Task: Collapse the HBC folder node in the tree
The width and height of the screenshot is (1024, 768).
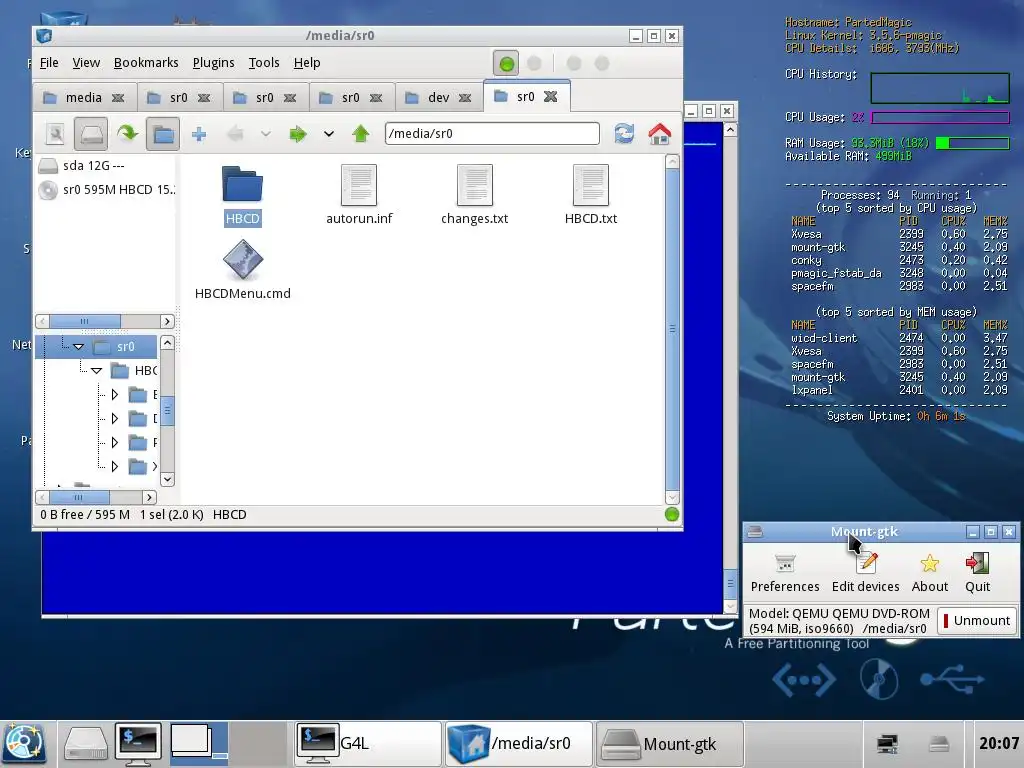Action: pos(97,371)
